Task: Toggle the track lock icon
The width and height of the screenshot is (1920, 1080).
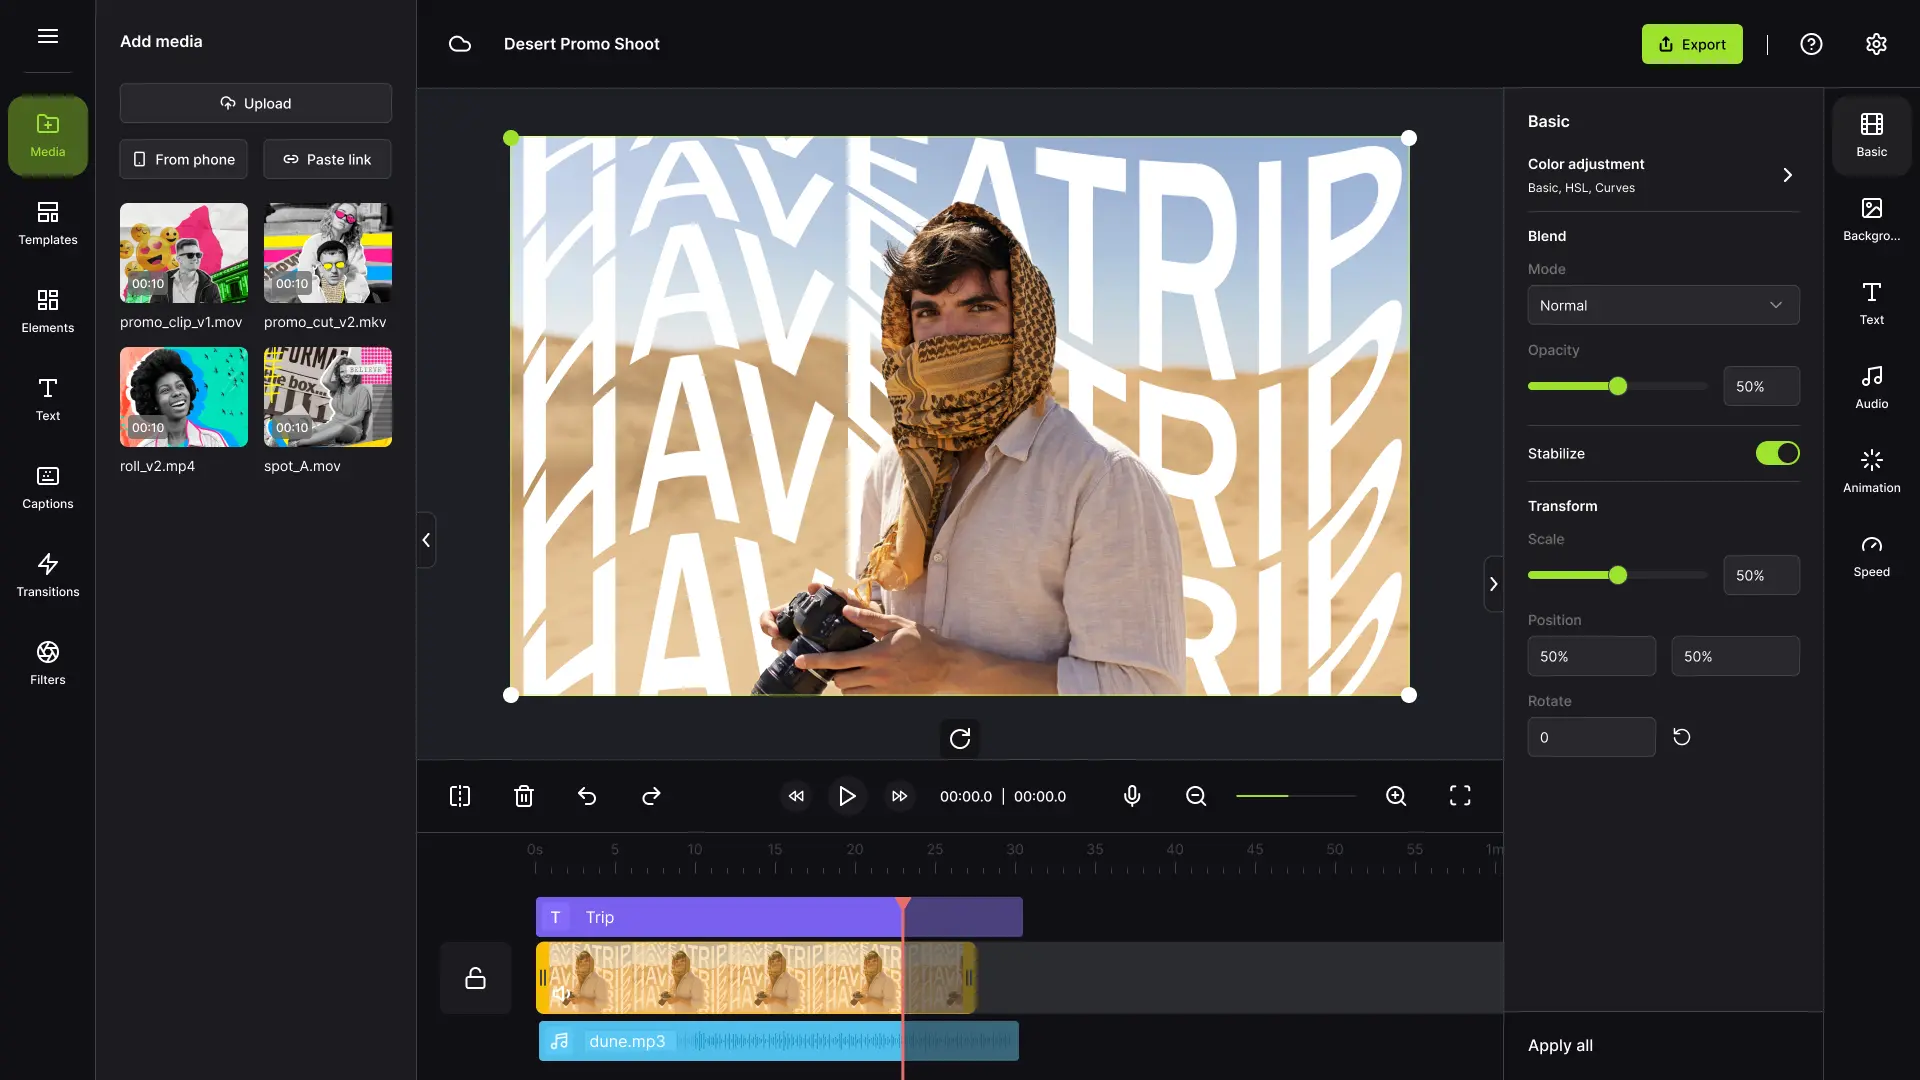Action: click(x=476, y=978)
